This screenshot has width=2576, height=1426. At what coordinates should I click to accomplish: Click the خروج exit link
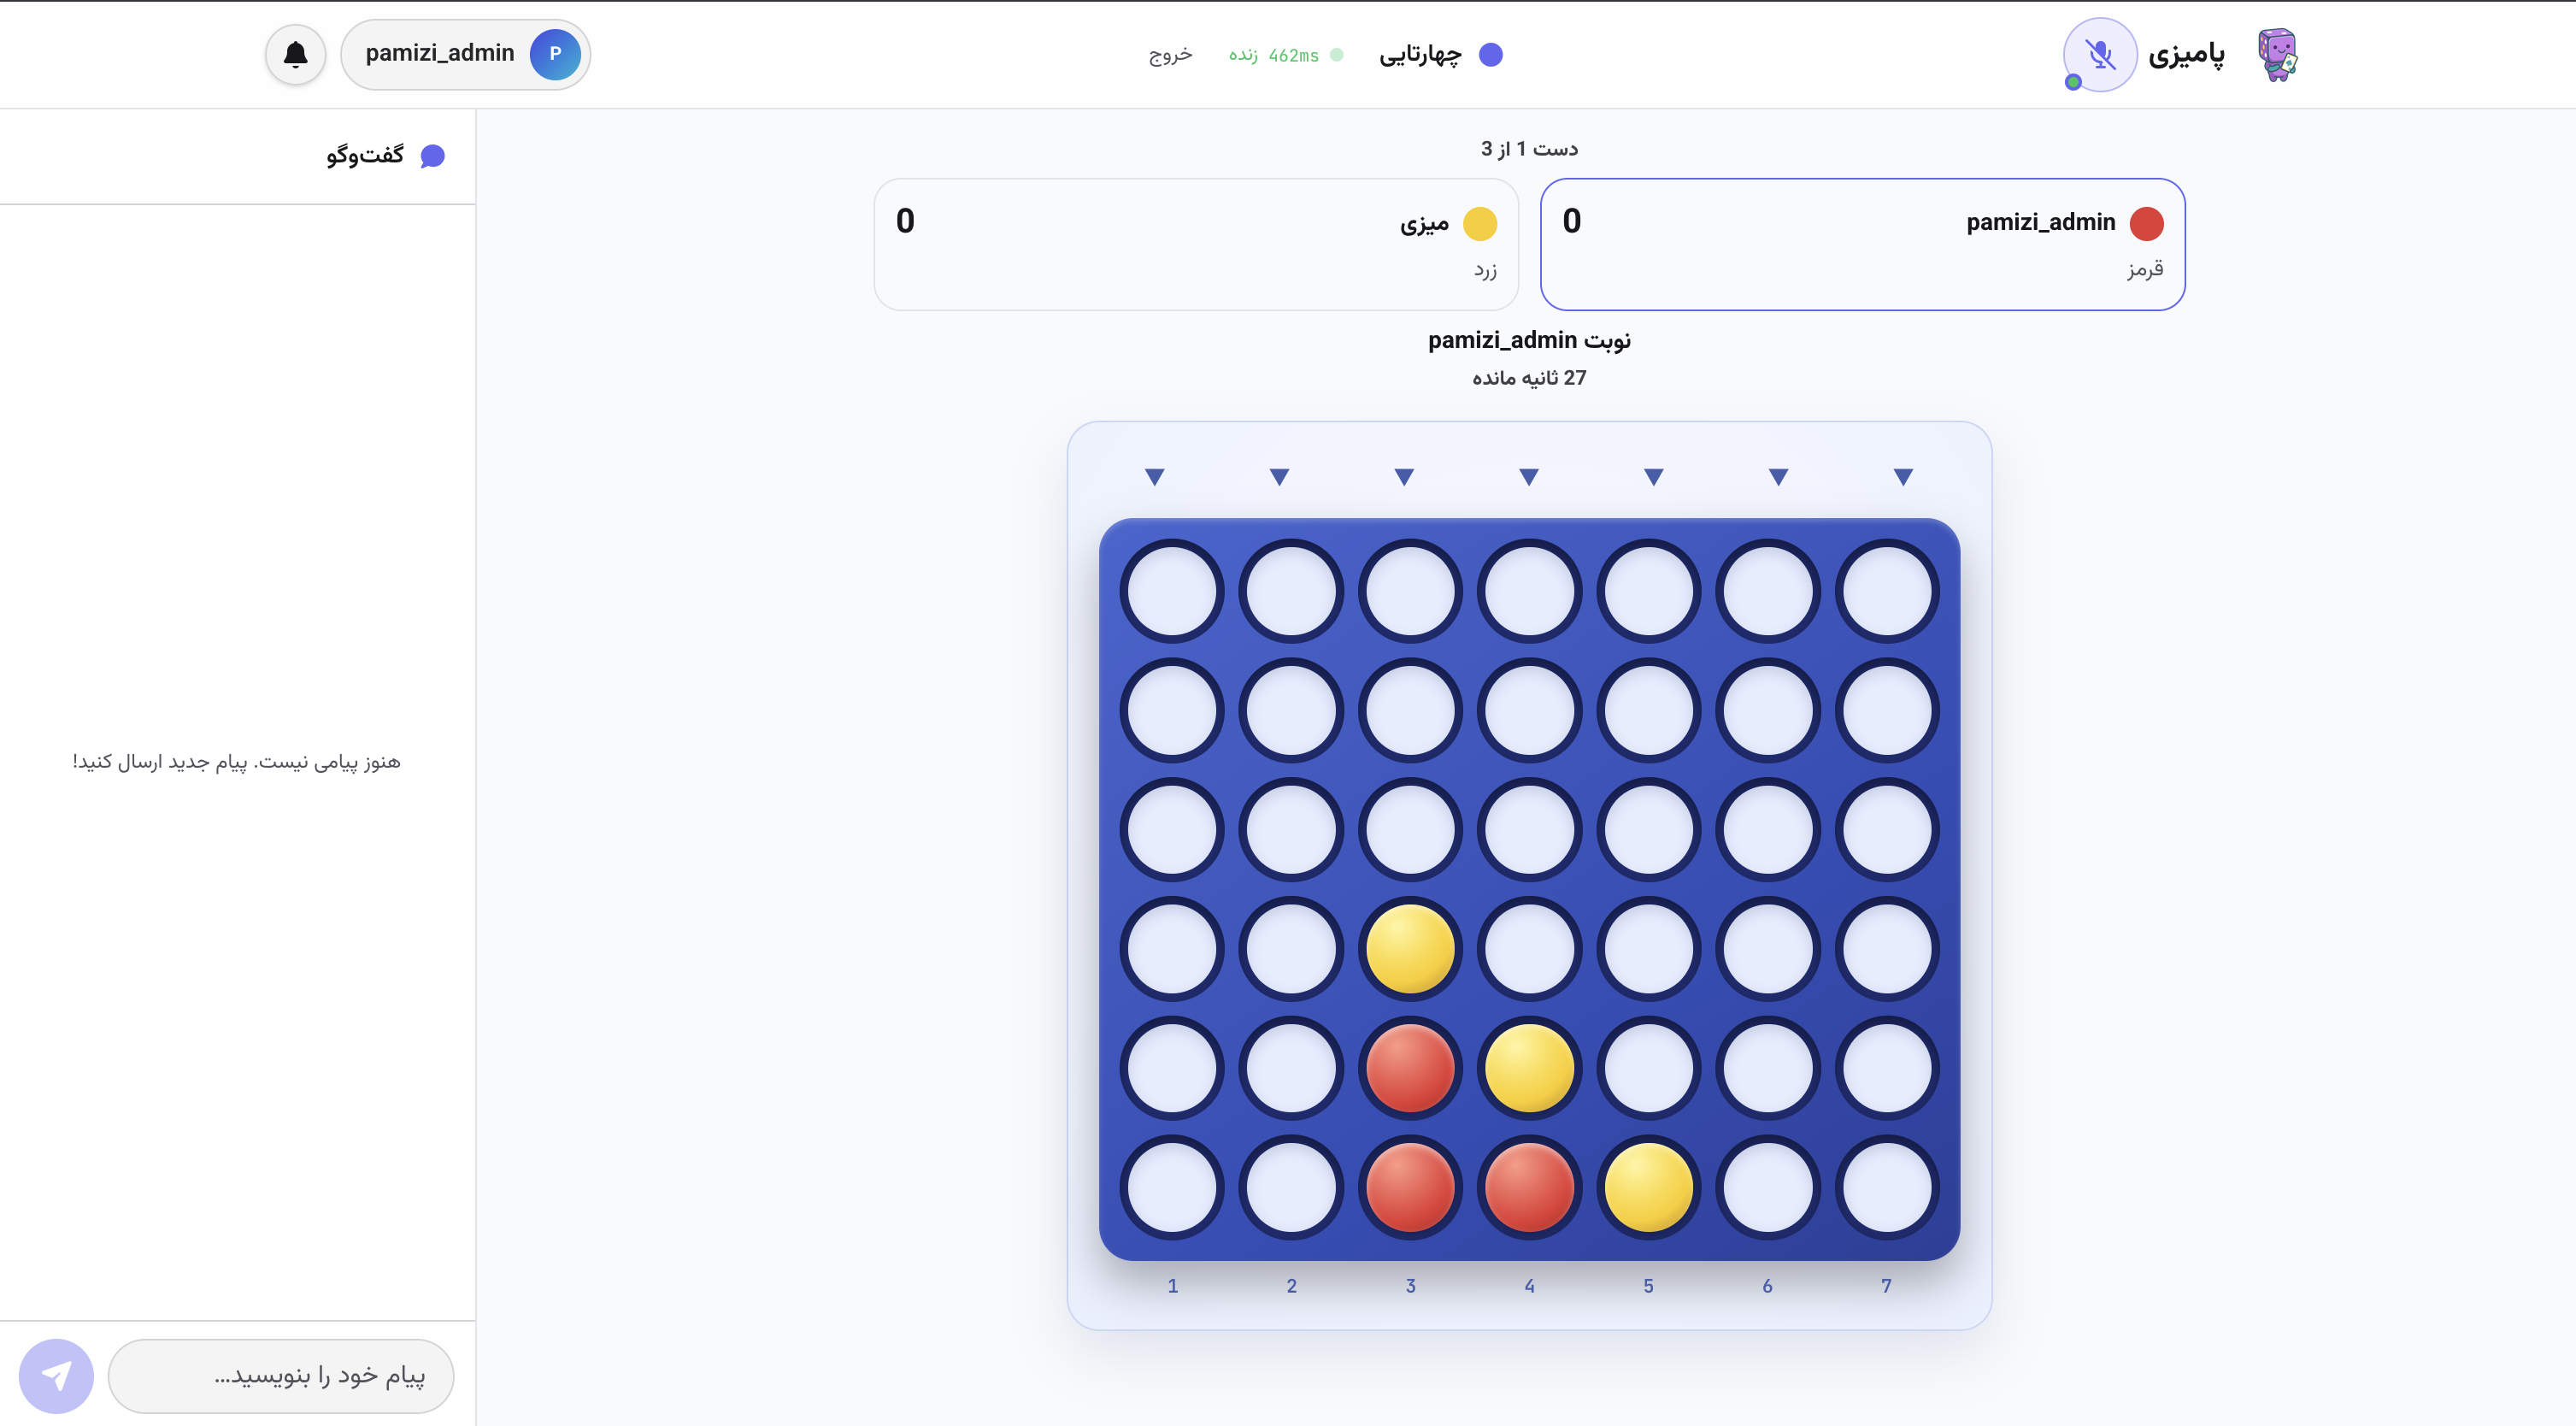(x=1170, y=55)
